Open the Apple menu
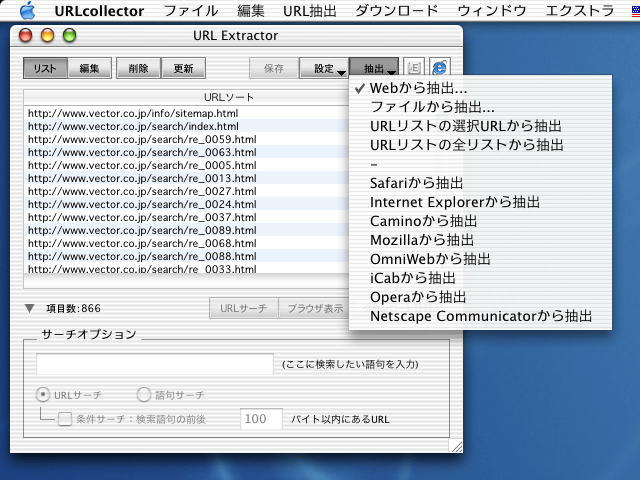The width and height of the screenshot is (640, 480). click(27, 11)
